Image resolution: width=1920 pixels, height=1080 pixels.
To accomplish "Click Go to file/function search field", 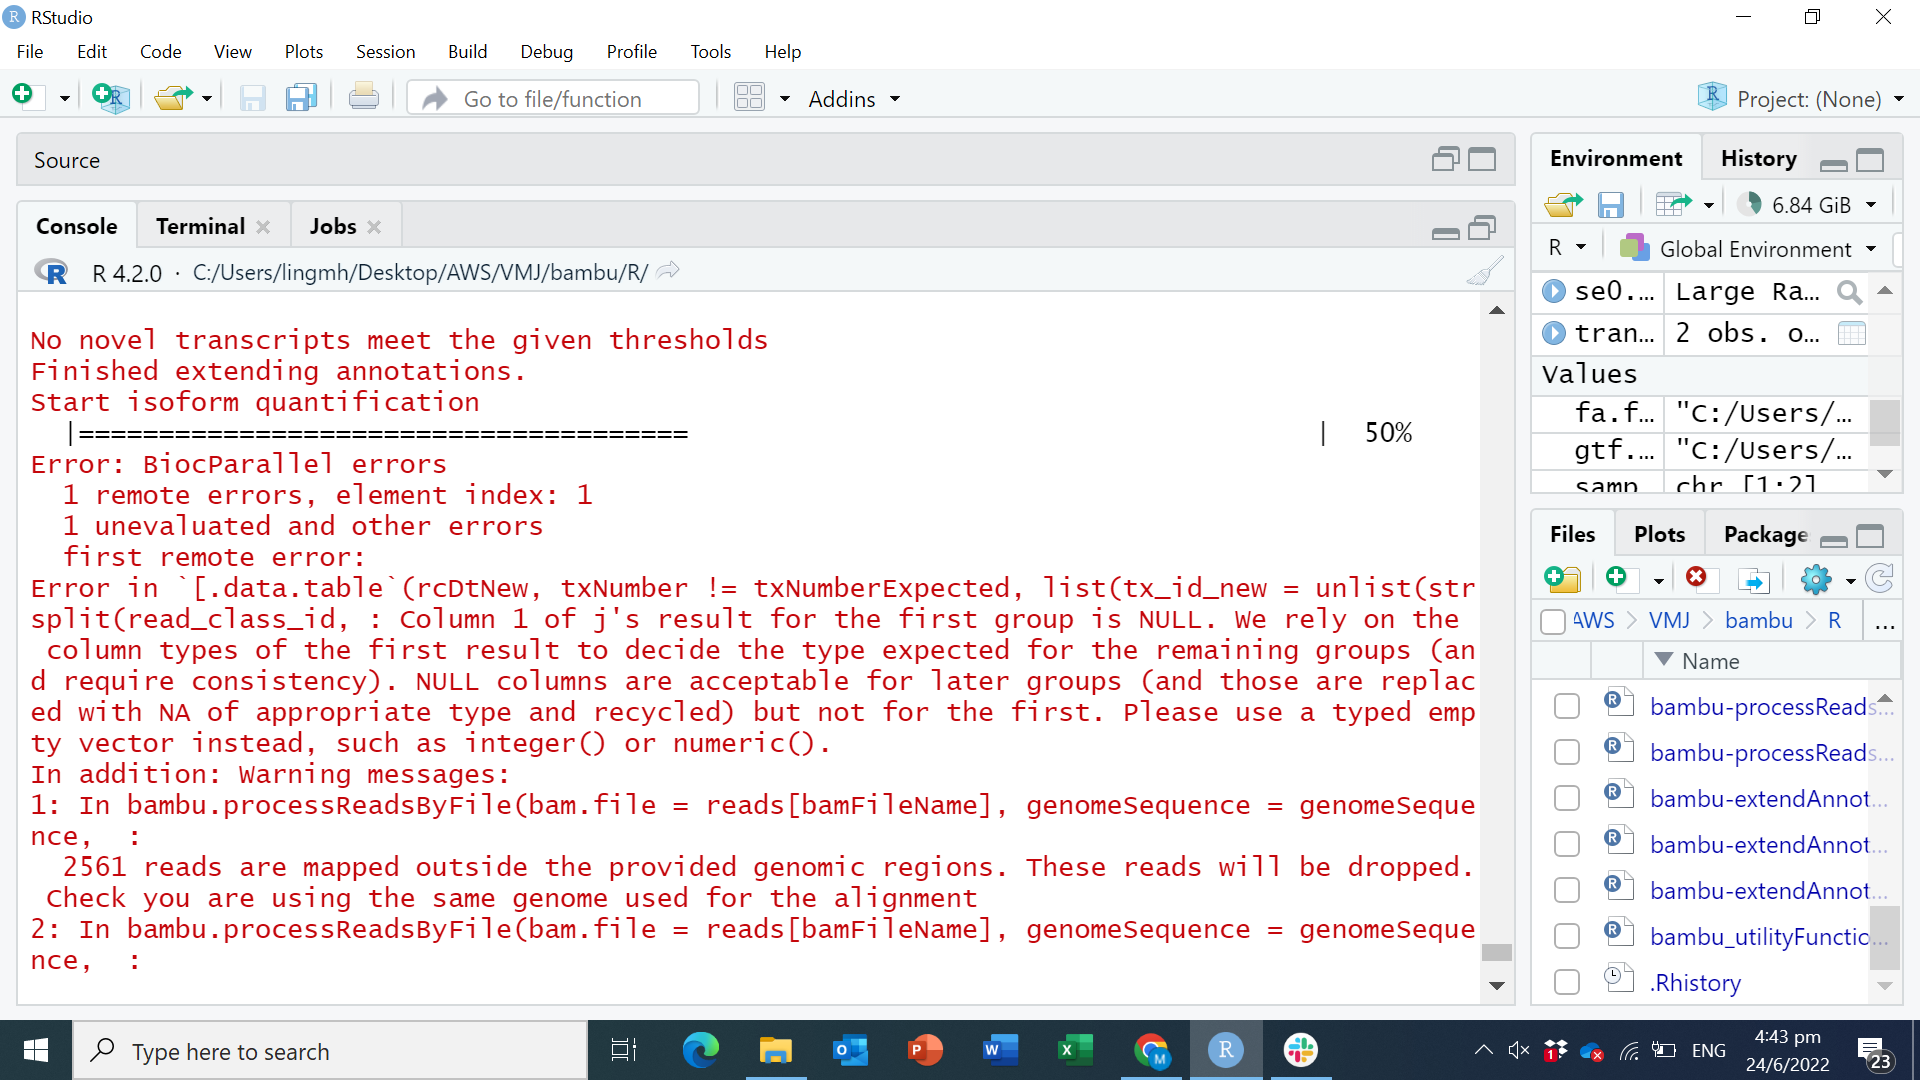I will click(552, 99).
